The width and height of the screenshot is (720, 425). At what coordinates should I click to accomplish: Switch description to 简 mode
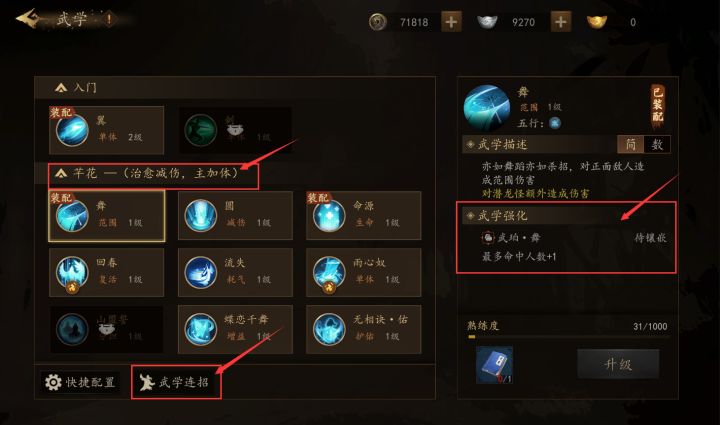(x=631, y=145)
